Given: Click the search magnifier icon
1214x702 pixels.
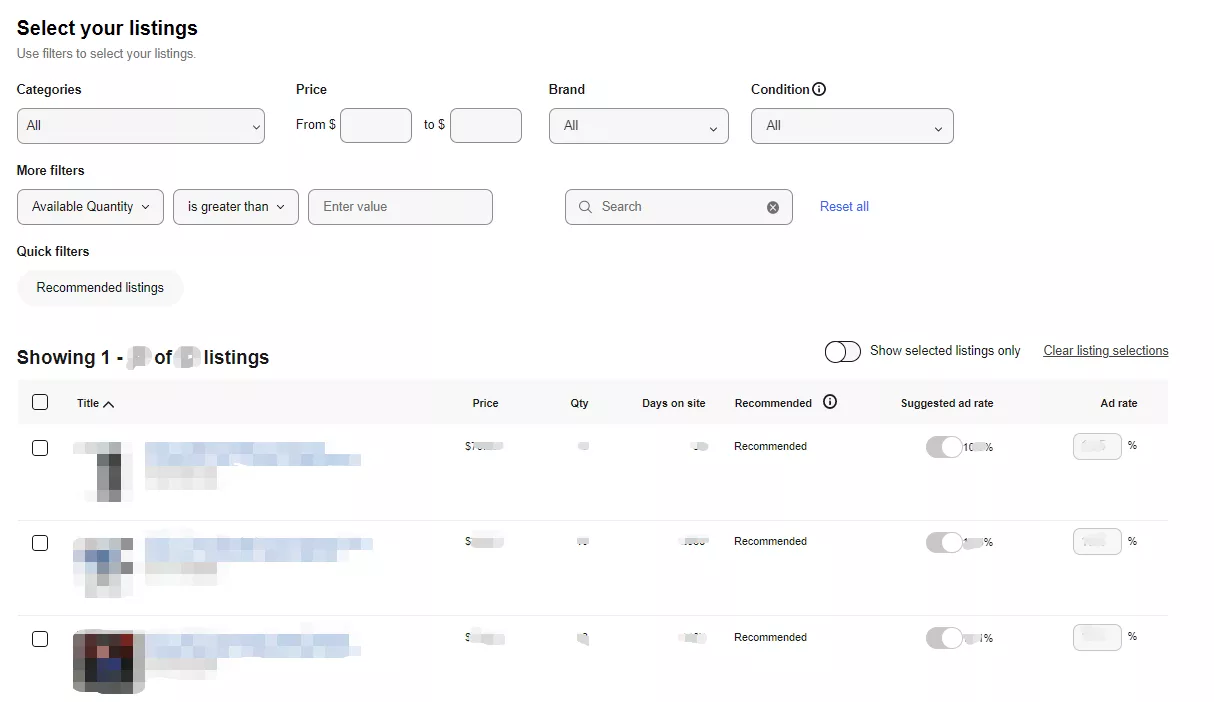Looking at the screenshot, I should point(585,207).
